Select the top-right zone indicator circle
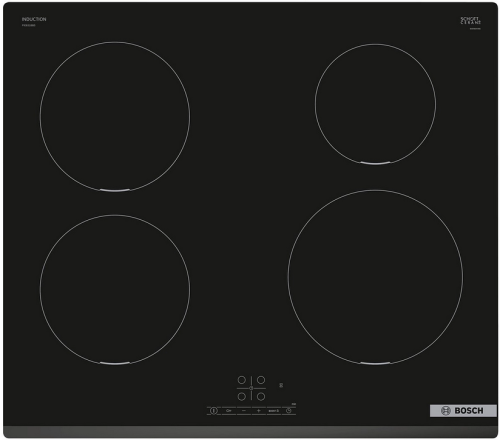 (x=261, y=380)
